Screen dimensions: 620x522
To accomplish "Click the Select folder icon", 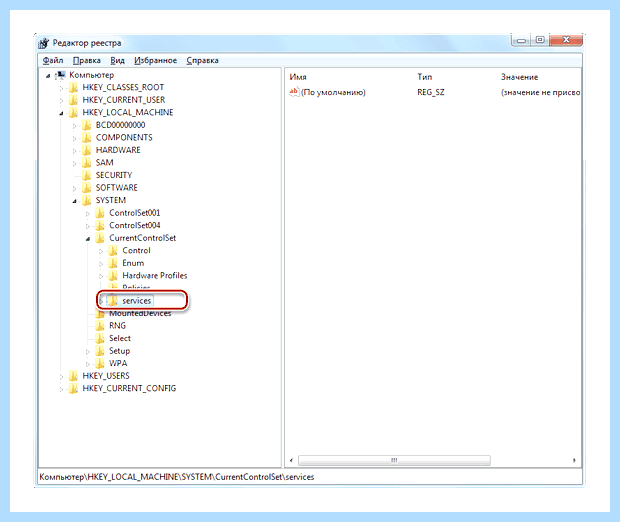I will point(100,339).
